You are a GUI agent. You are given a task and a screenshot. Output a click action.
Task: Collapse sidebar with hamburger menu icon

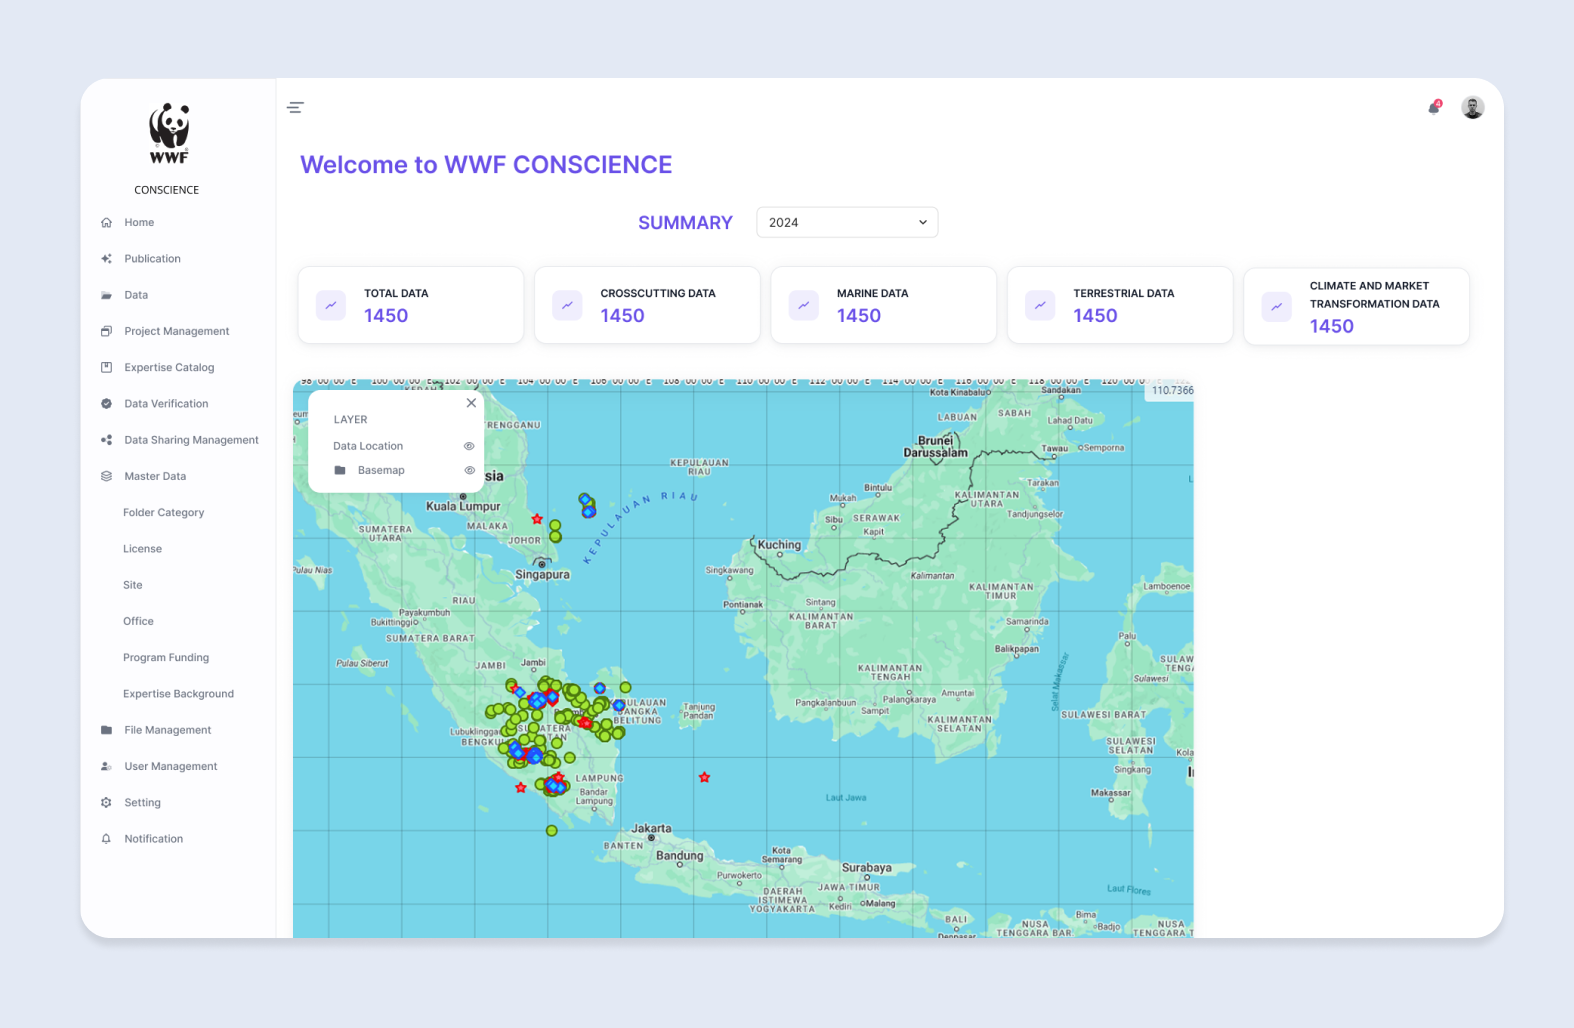point(295,107)
